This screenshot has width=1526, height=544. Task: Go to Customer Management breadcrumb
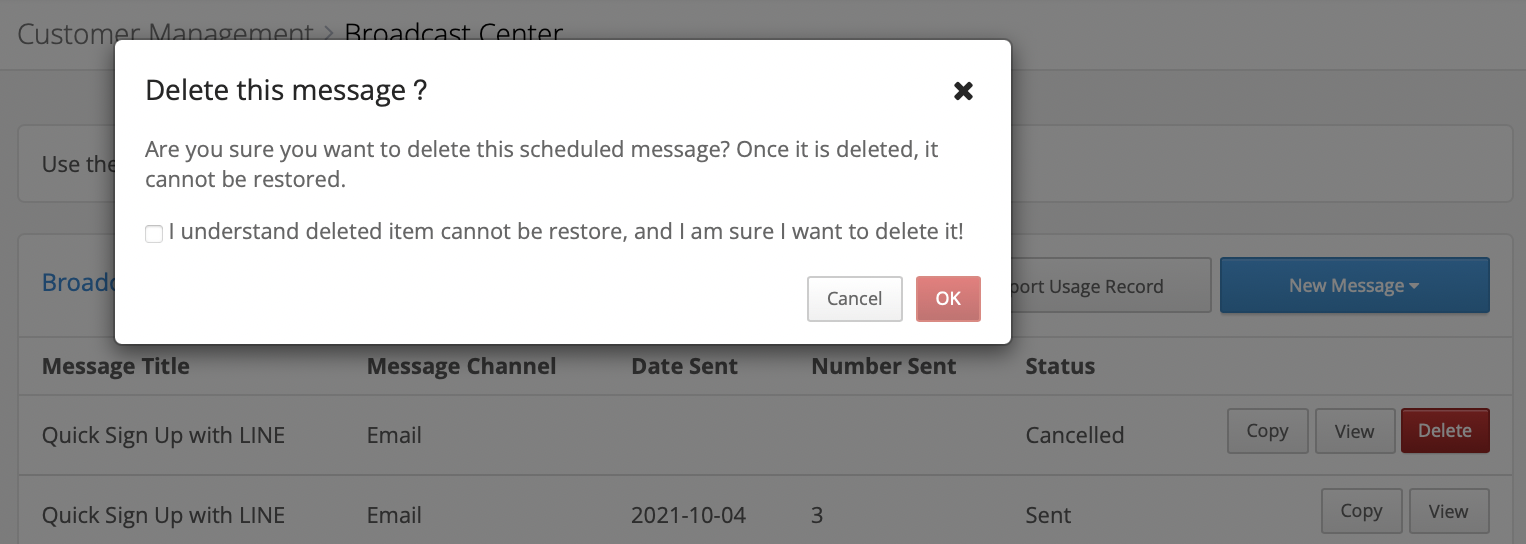click(x=165, y=34)
